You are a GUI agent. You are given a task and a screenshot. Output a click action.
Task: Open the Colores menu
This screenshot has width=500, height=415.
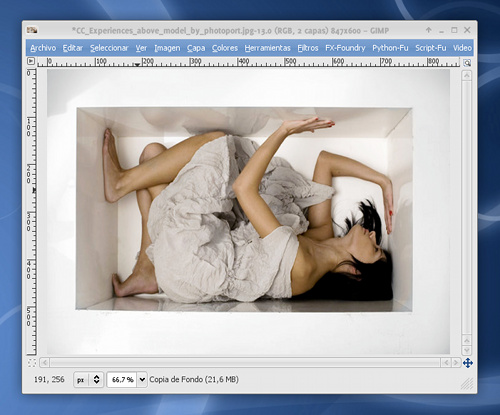tap(225, 48)
